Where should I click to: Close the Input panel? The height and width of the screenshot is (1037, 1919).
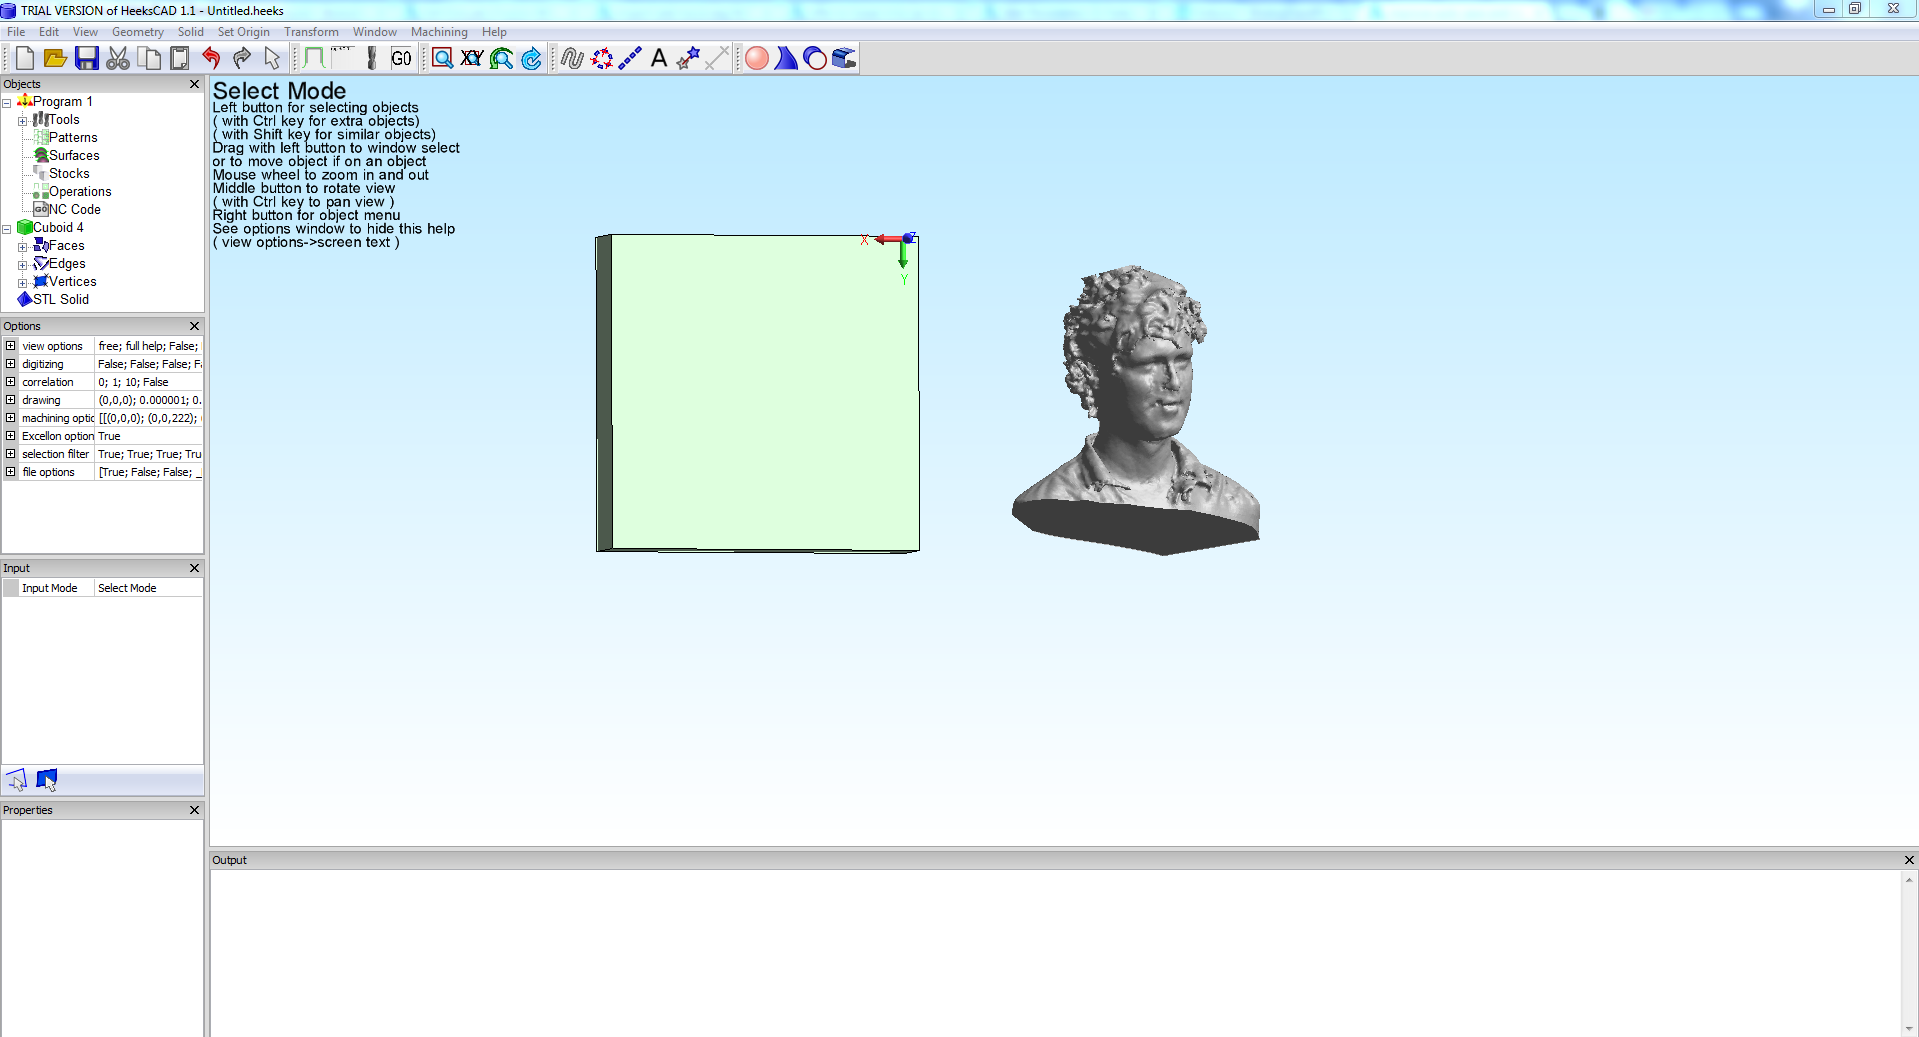coord(195,568)
